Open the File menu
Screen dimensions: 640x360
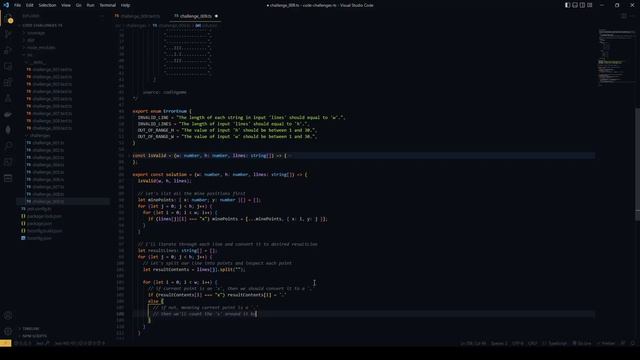(18, 5)
